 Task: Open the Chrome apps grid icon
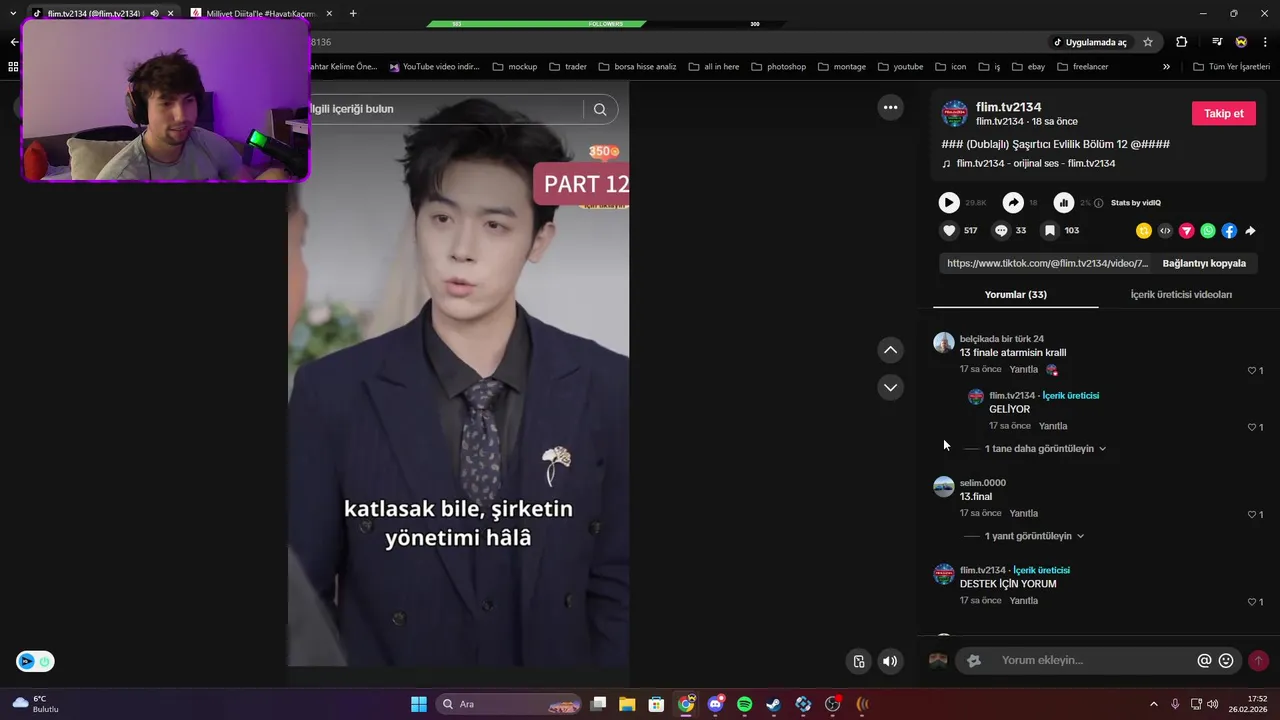13,67
